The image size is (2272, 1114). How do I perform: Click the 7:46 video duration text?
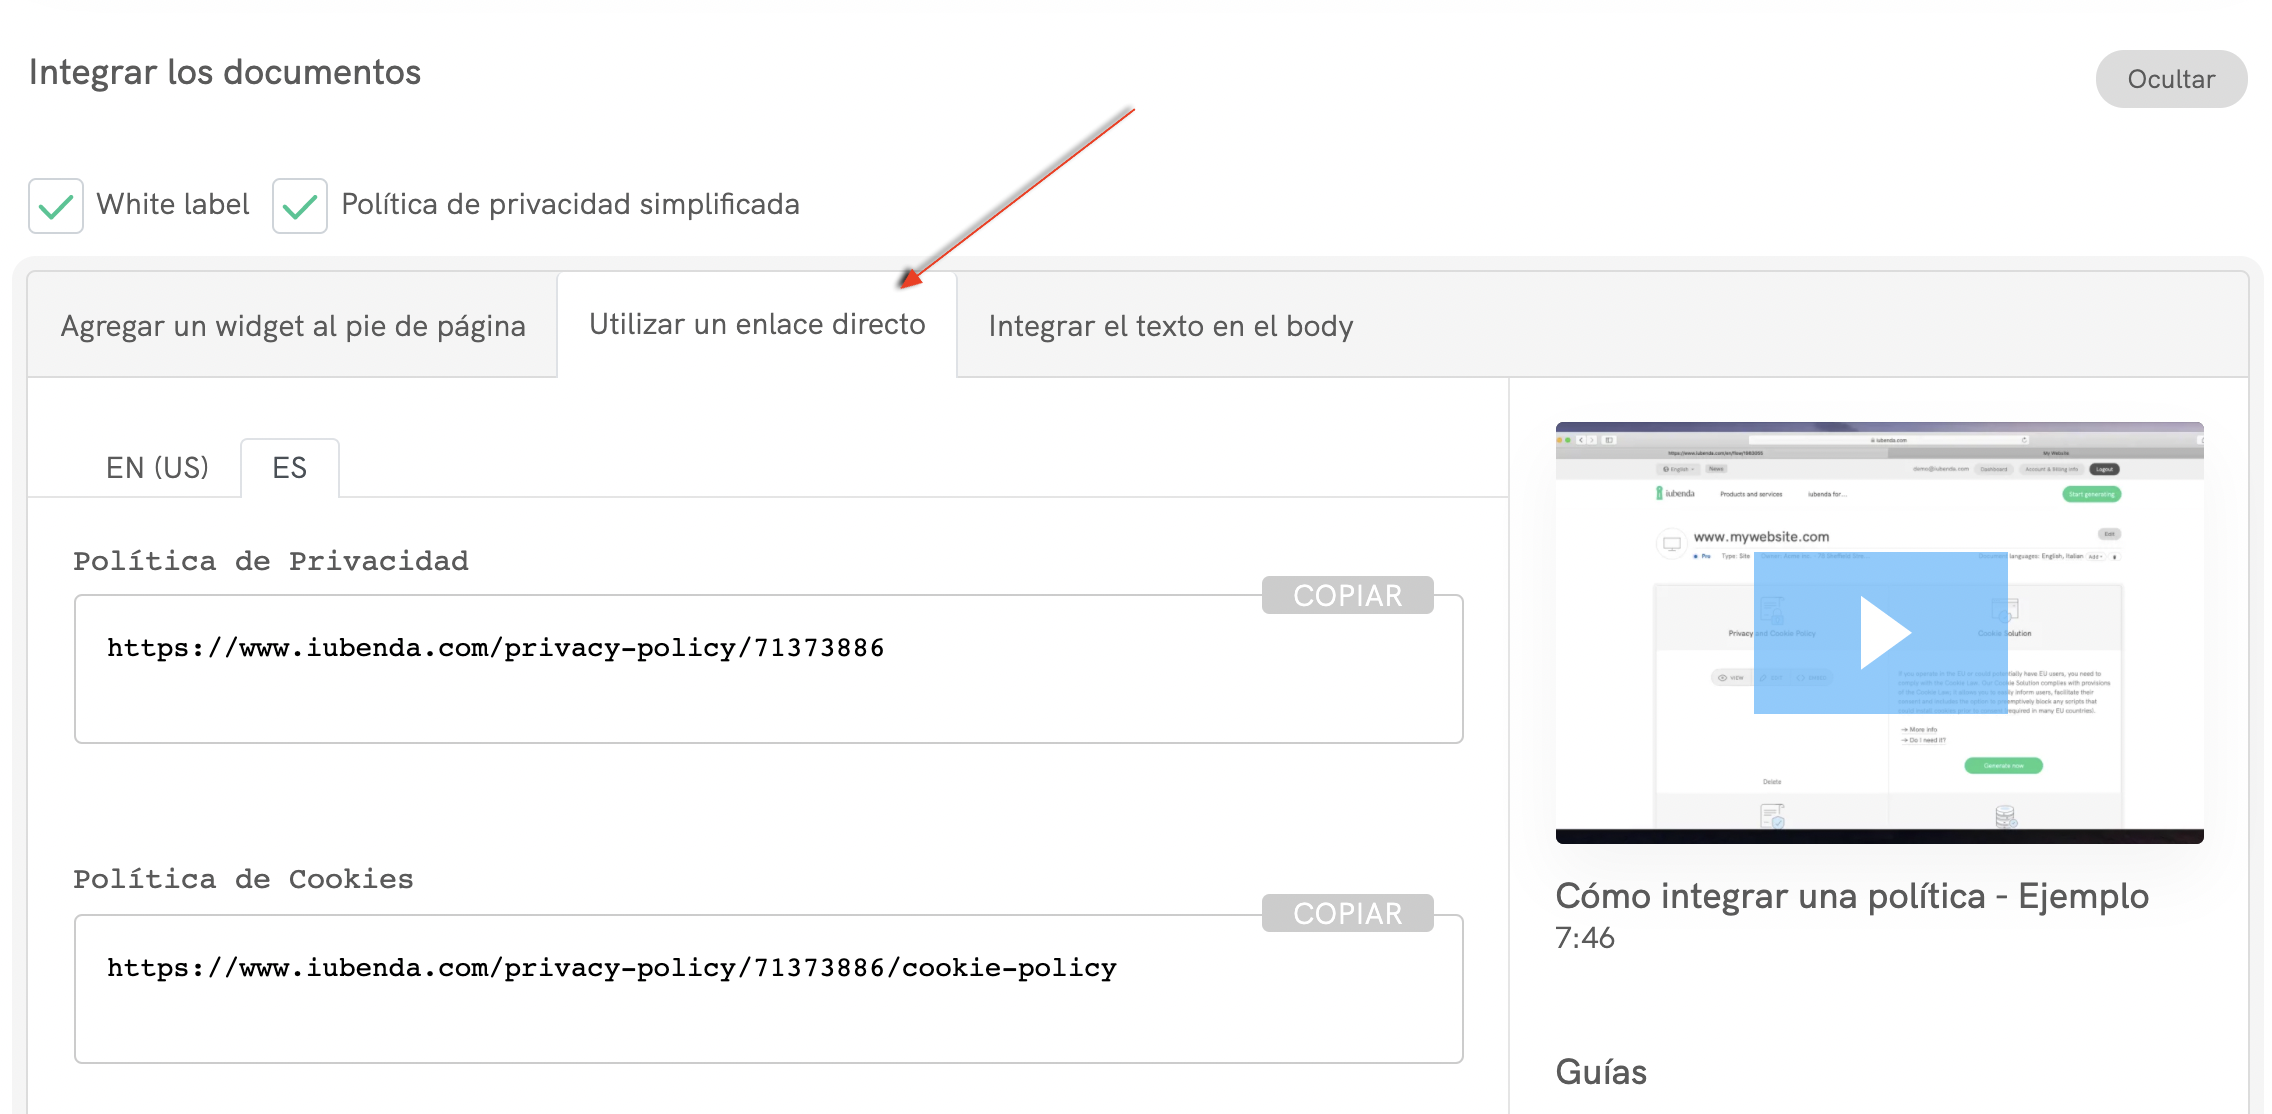(1585, 938)
